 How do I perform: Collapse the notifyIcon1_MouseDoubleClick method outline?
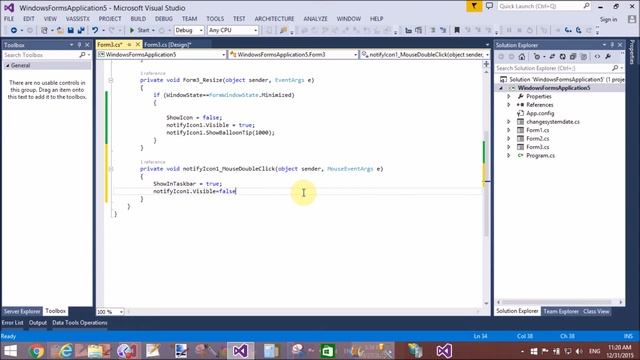coord(111,169)
